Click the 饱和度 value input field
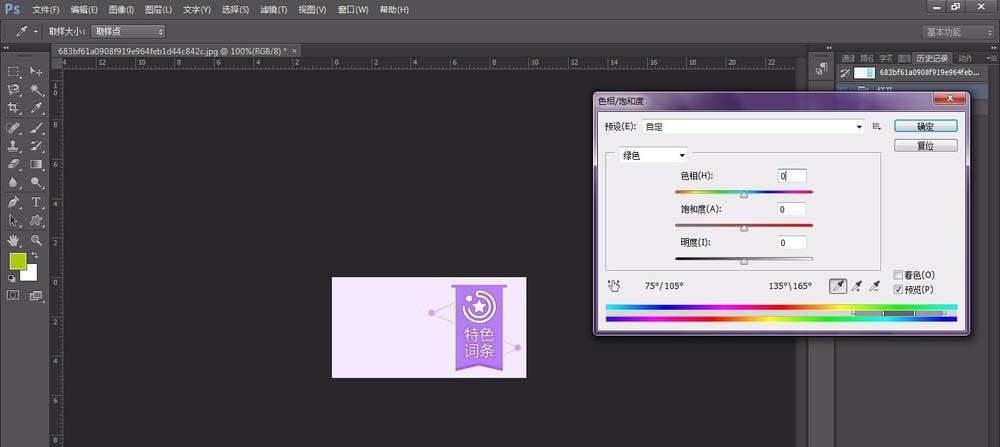This screenshot has height=447, width=1000. click(791, 209)
